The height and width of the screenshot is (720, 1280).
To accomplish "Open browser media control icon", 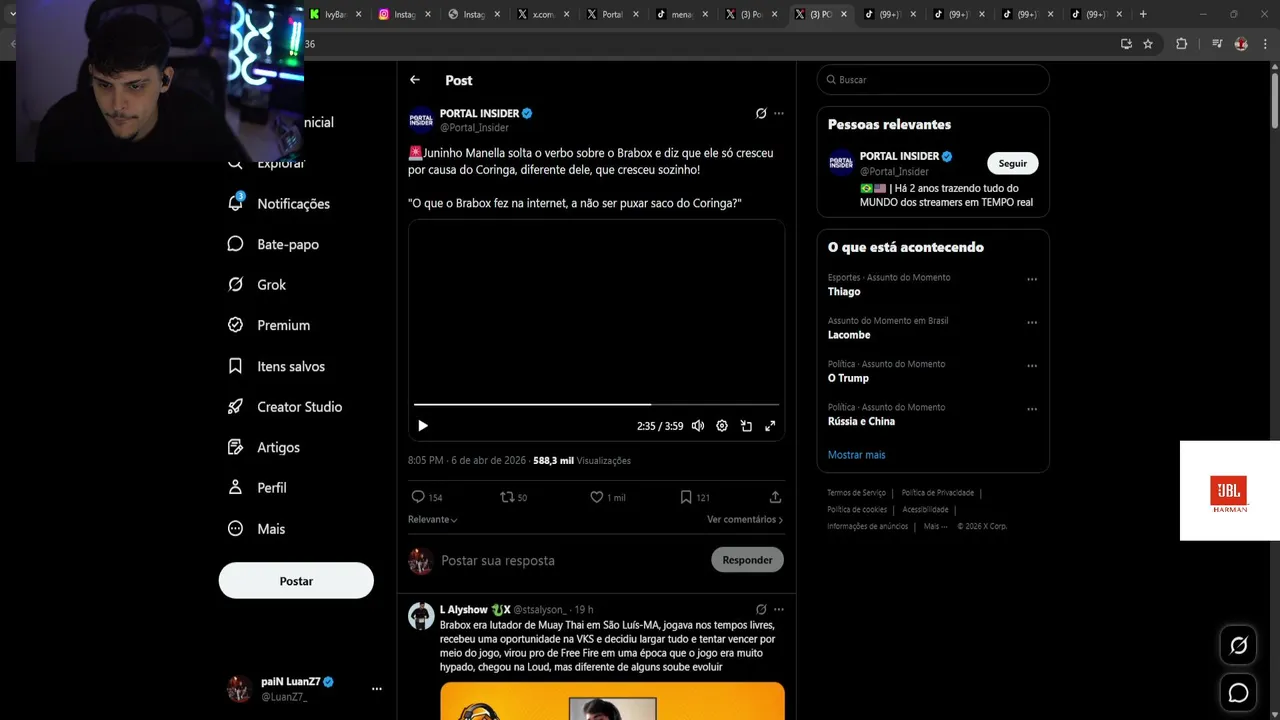I will (x=1217, y=44).
